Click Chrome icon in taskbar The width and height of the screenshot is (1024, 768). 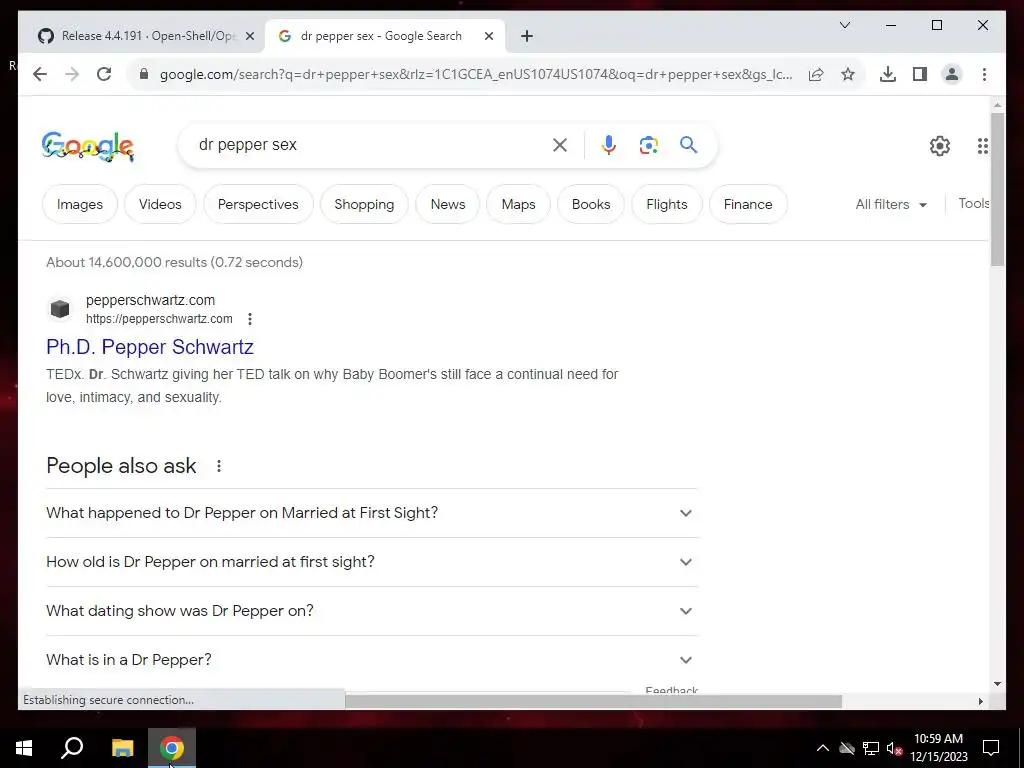coord(172,748)
